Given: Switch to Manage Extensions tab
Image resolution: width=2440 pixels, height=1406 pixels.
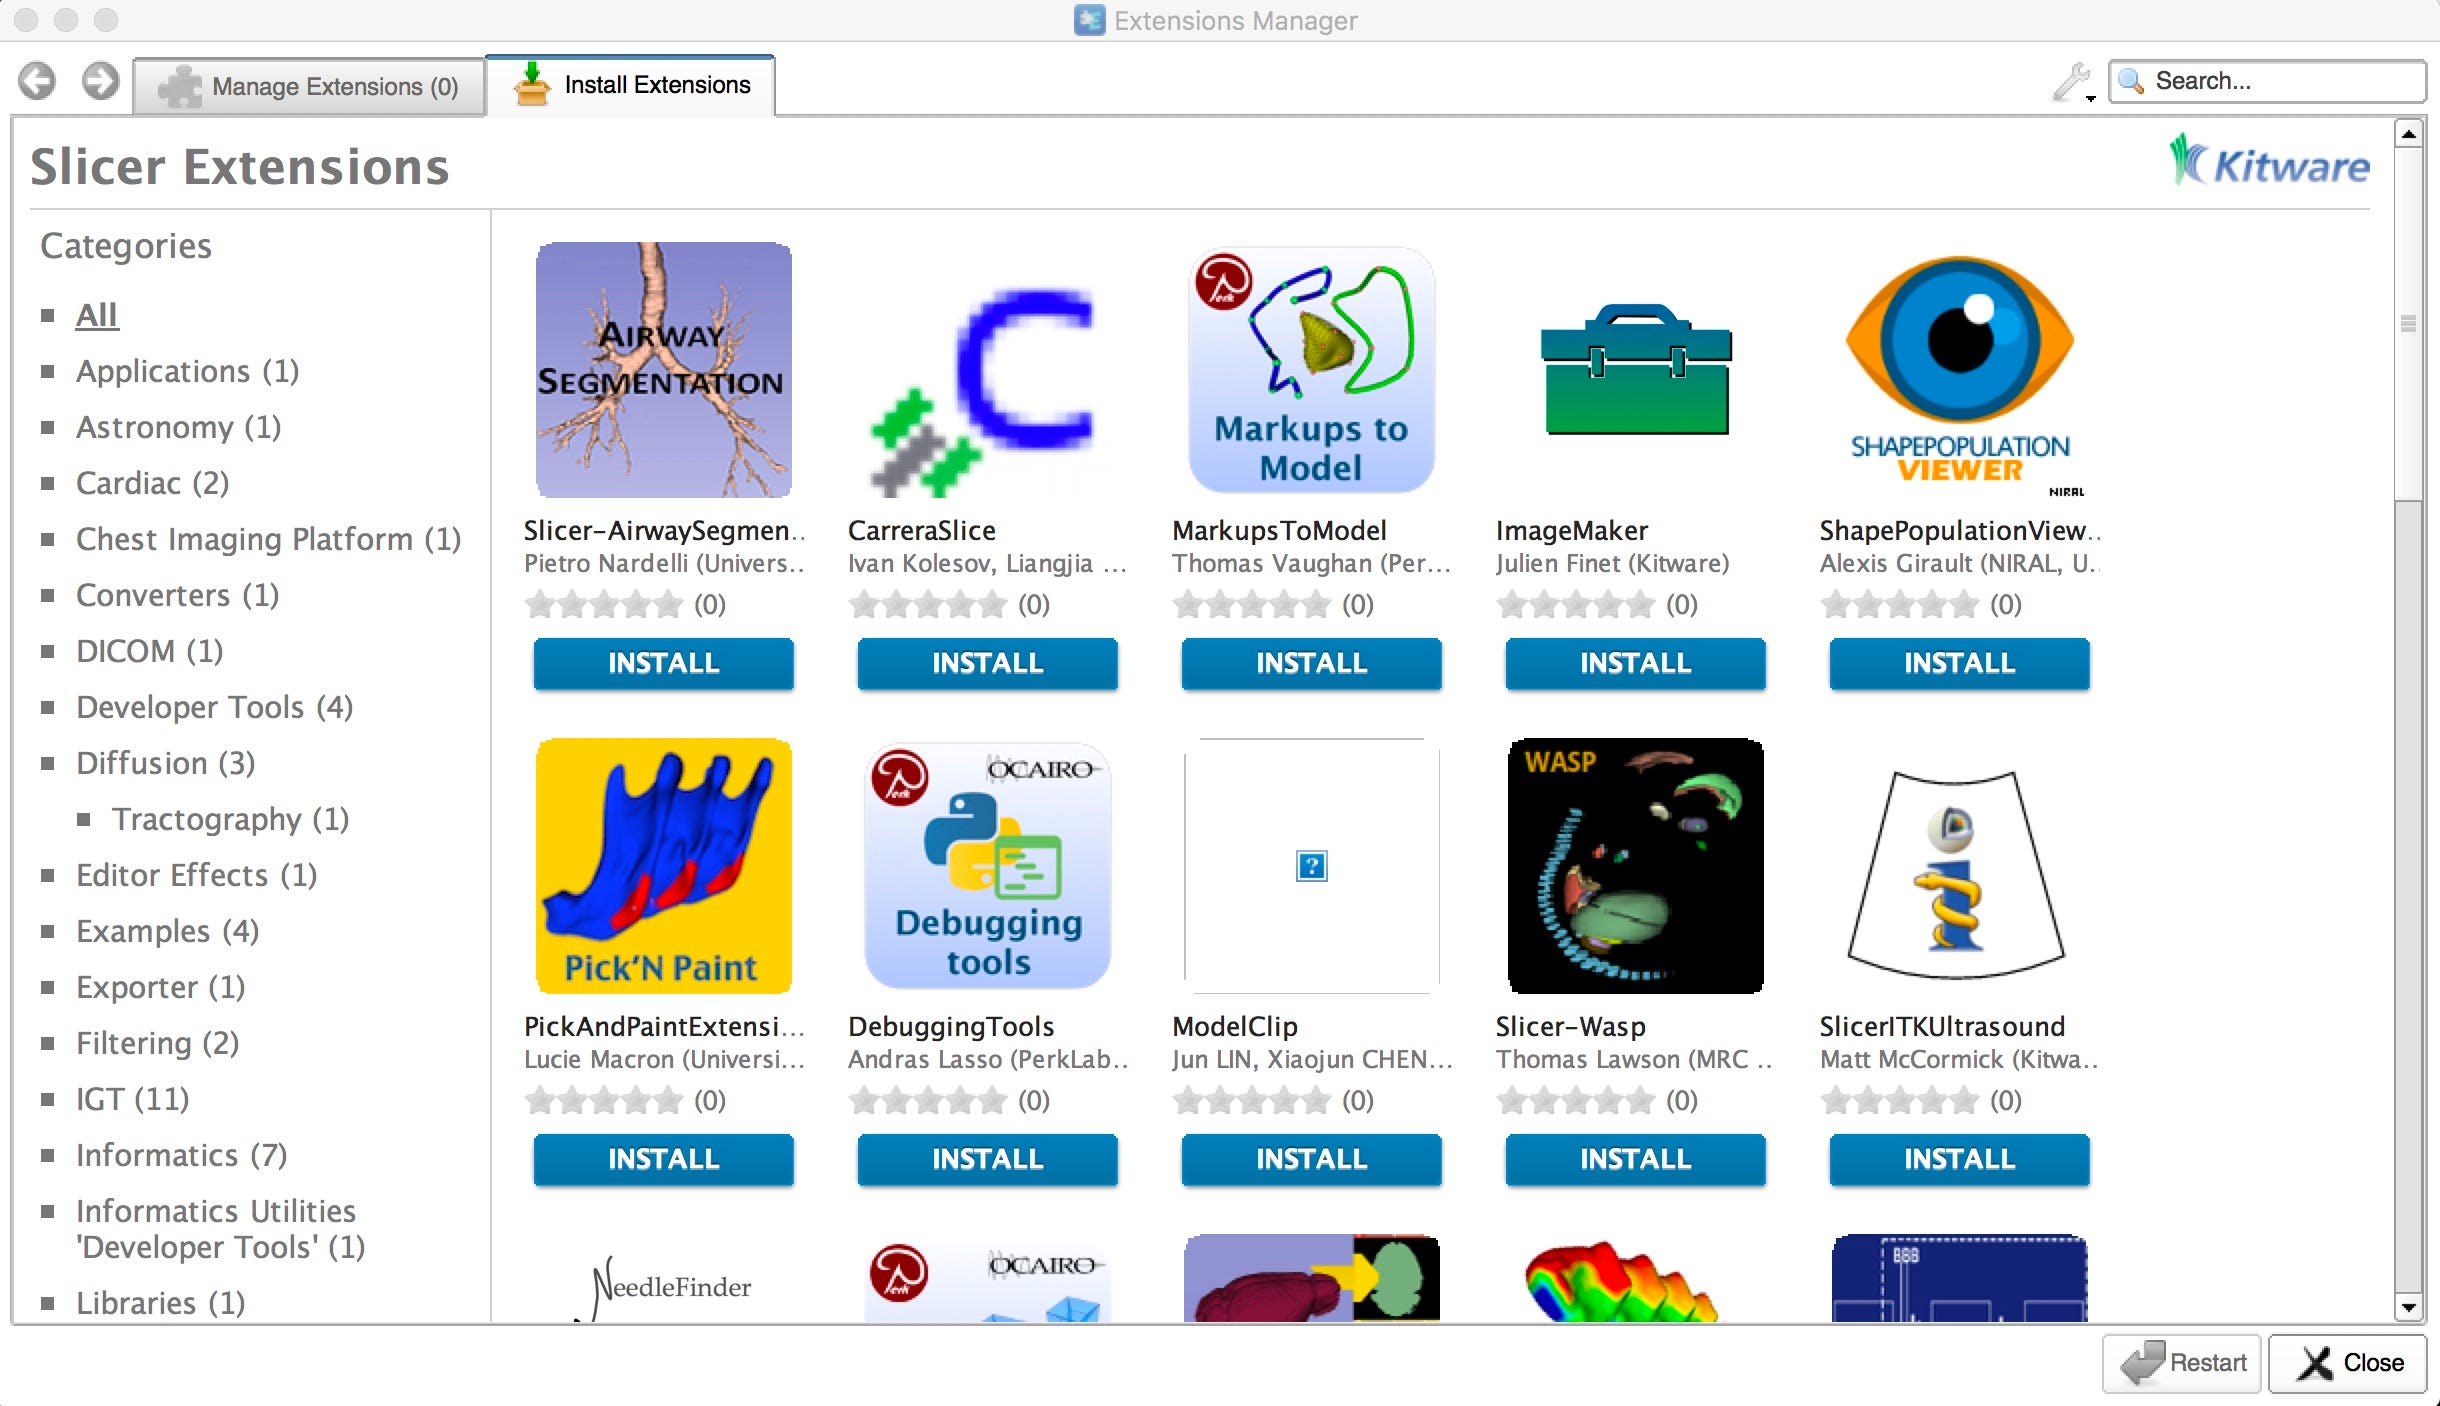Looking at the screenshot, I should point(310,87).
